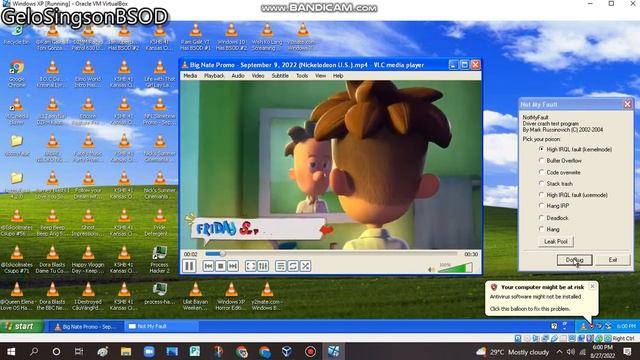640x360 pixels.
Task: Select Dora Blasts Dame Tu Co... icon
Action: [52, 260]
